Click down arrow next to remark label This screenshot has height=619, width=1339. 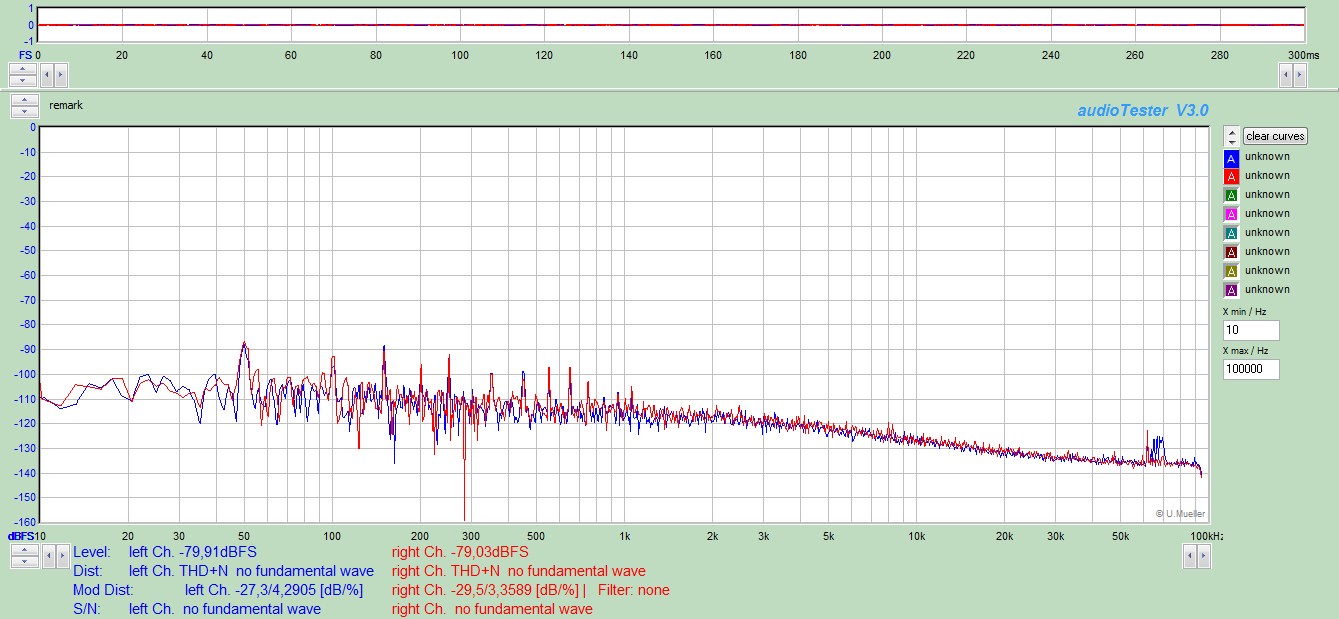click(23, 111)
